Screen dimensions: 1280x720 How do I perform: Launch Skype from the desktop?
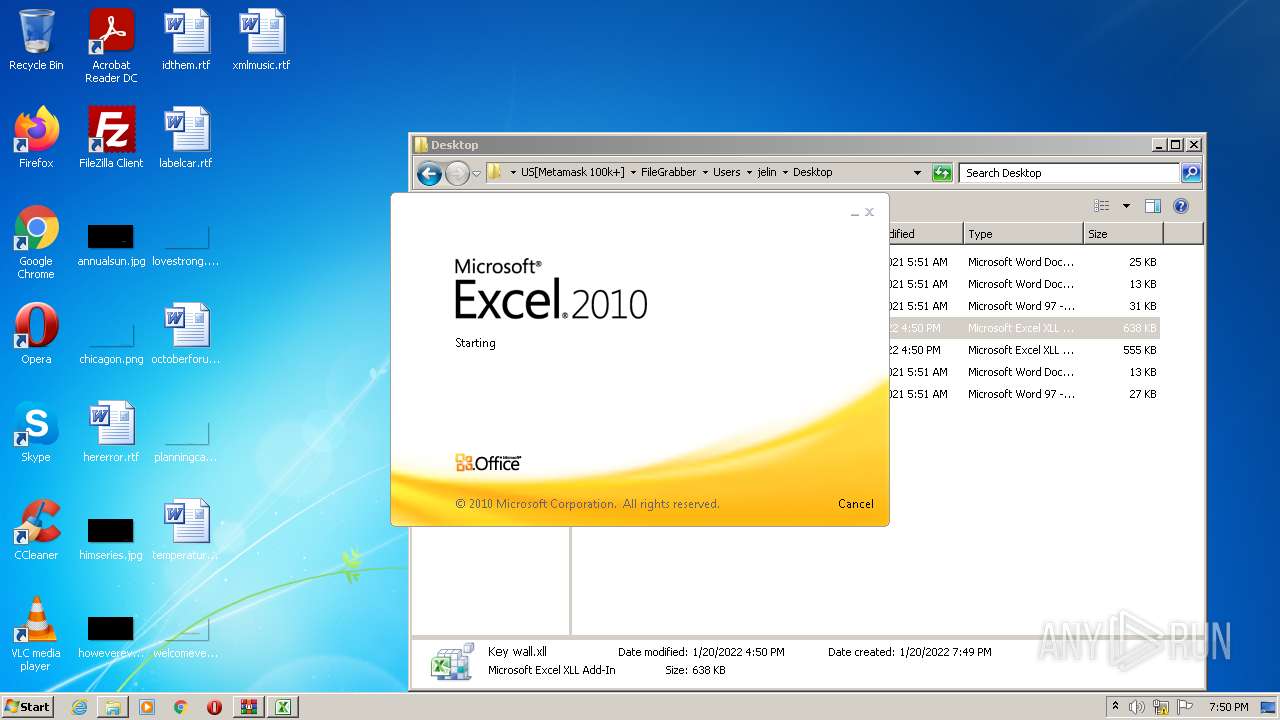(x=36, y=432)
